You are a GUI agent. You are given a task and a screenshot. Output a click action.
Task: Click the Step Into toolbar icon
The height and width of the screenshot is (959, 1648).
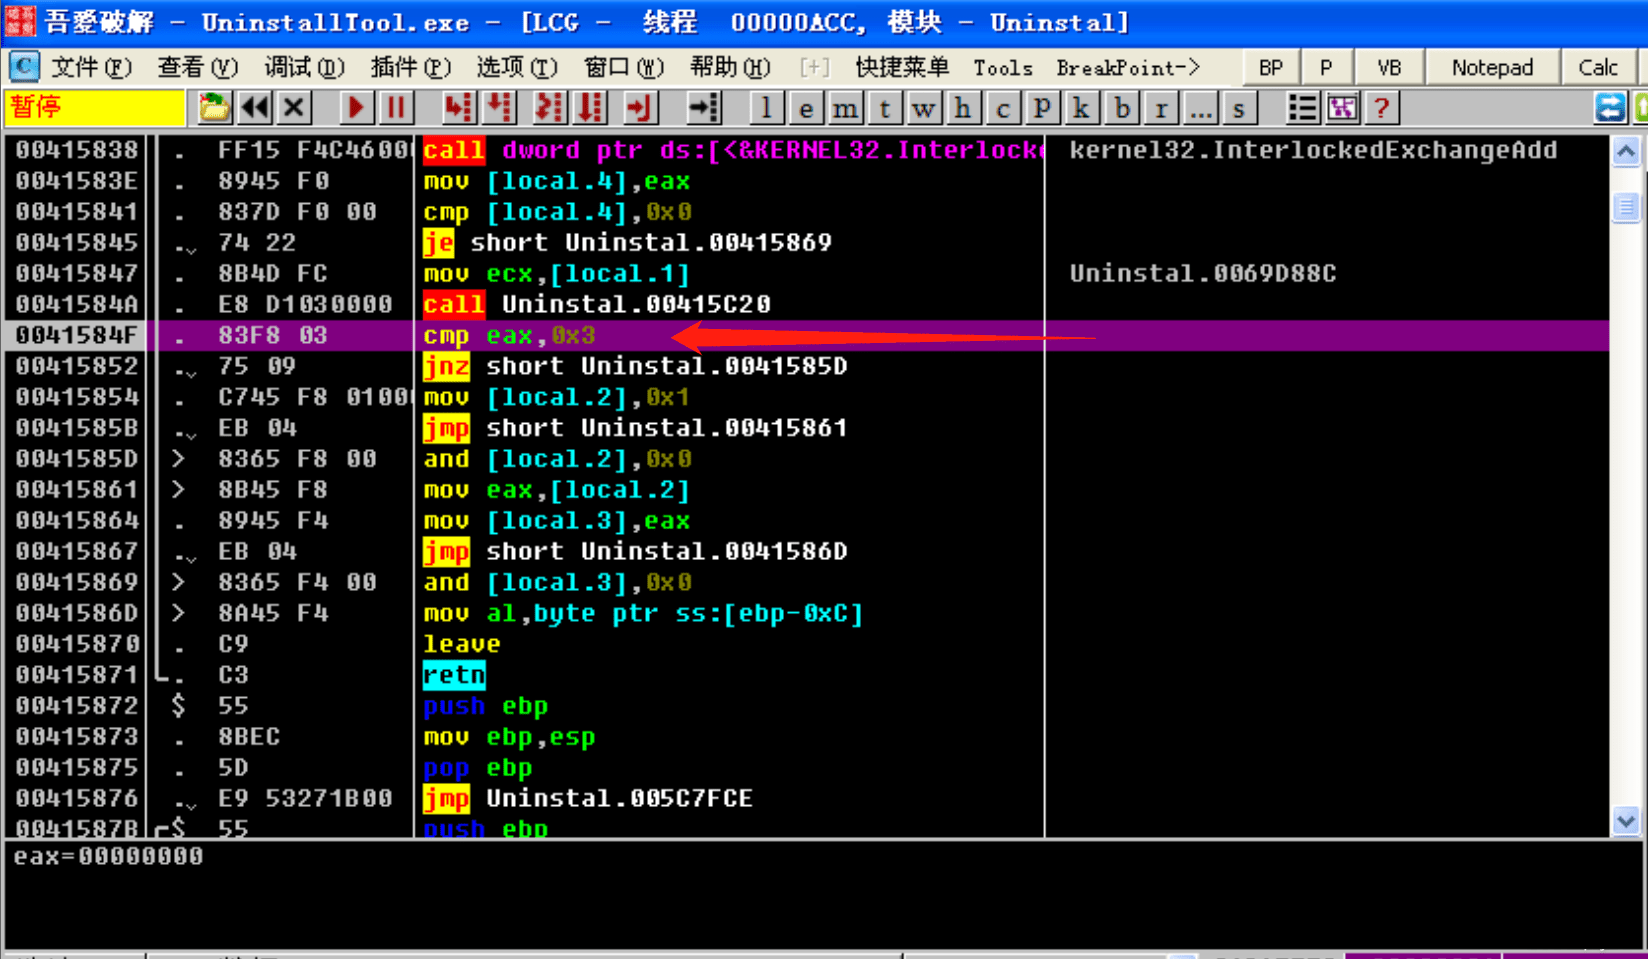(x=458, y=107)
